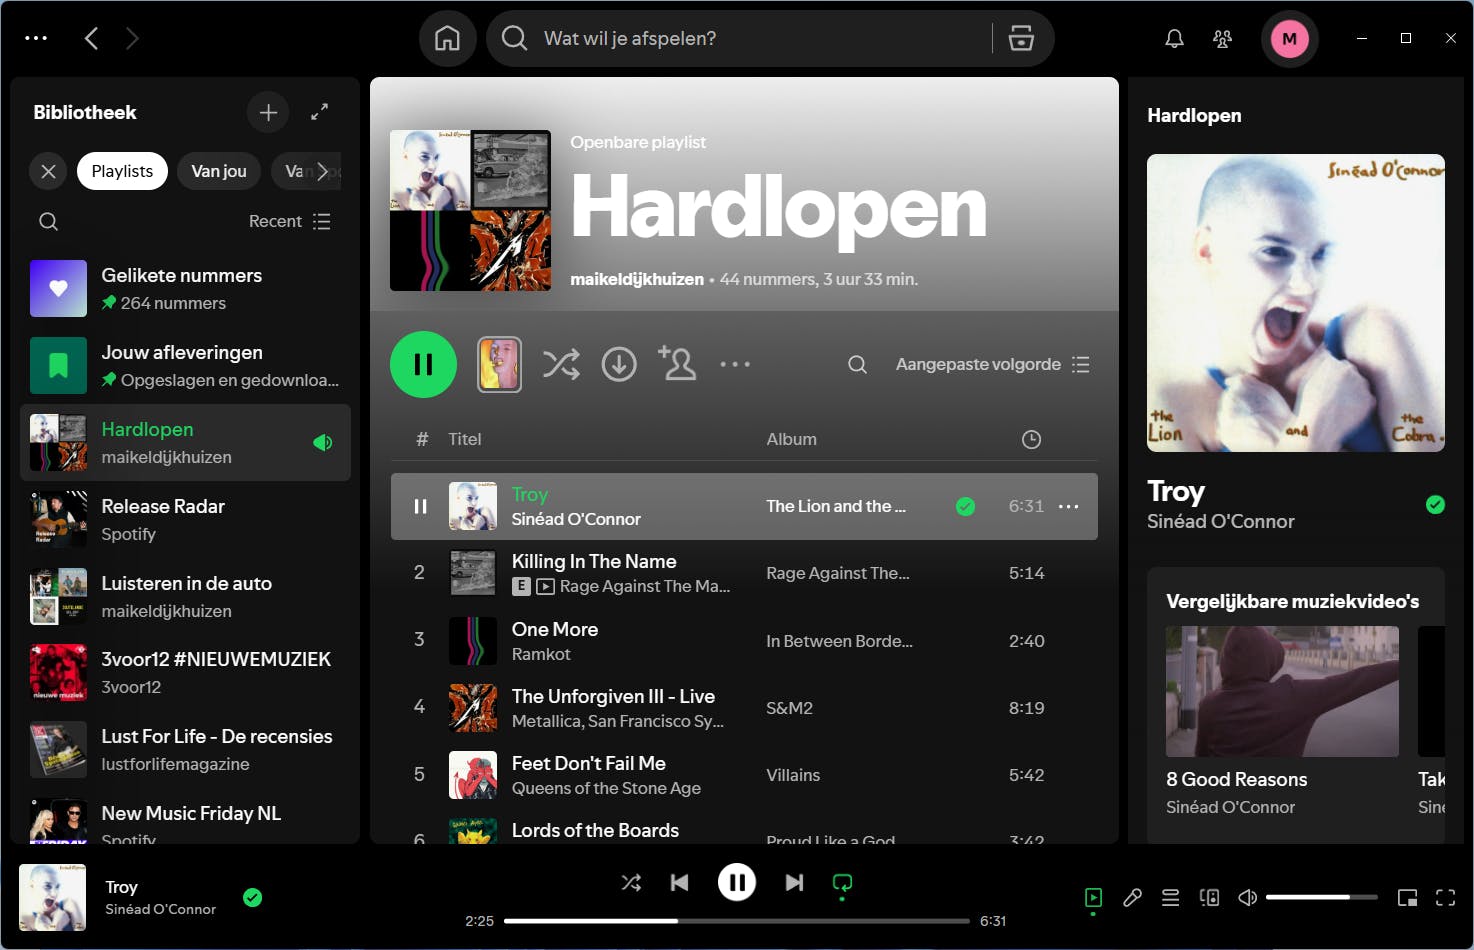Toggle the Now Playing view panel
The image size is (1474, 950).
[1092, 897]
